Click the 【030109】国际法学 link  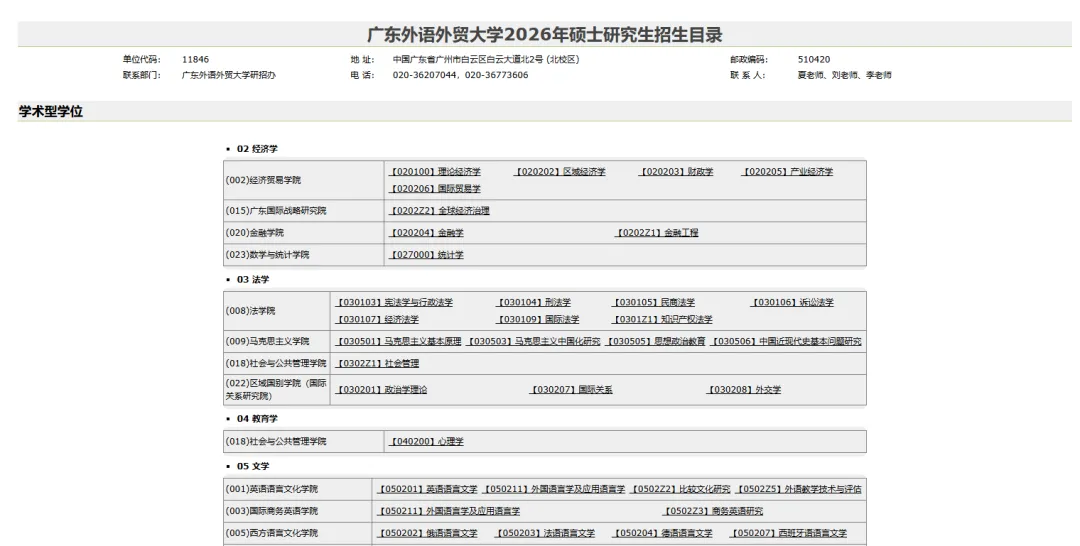(x=537, y=319)
